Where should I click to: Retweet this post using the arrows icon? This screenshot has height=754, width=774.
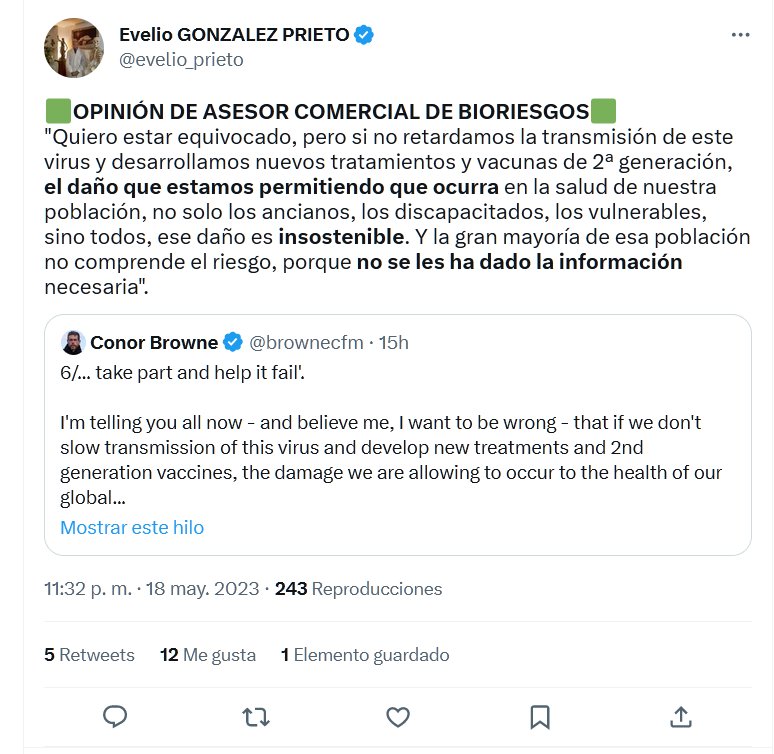pos(257,716)
